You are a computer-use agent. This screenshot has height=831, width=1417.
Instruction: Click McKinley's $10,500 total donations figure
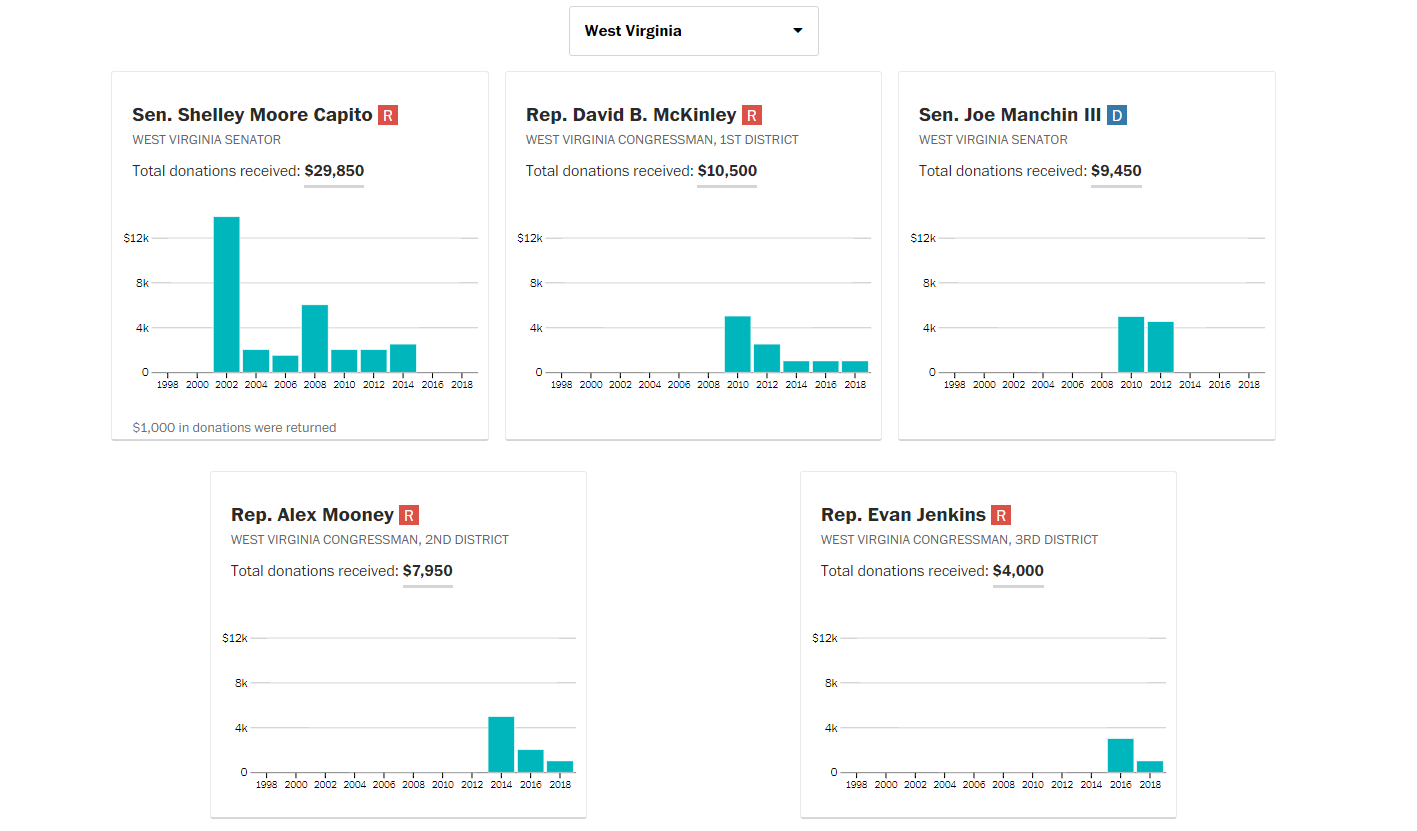coord(727,171)
